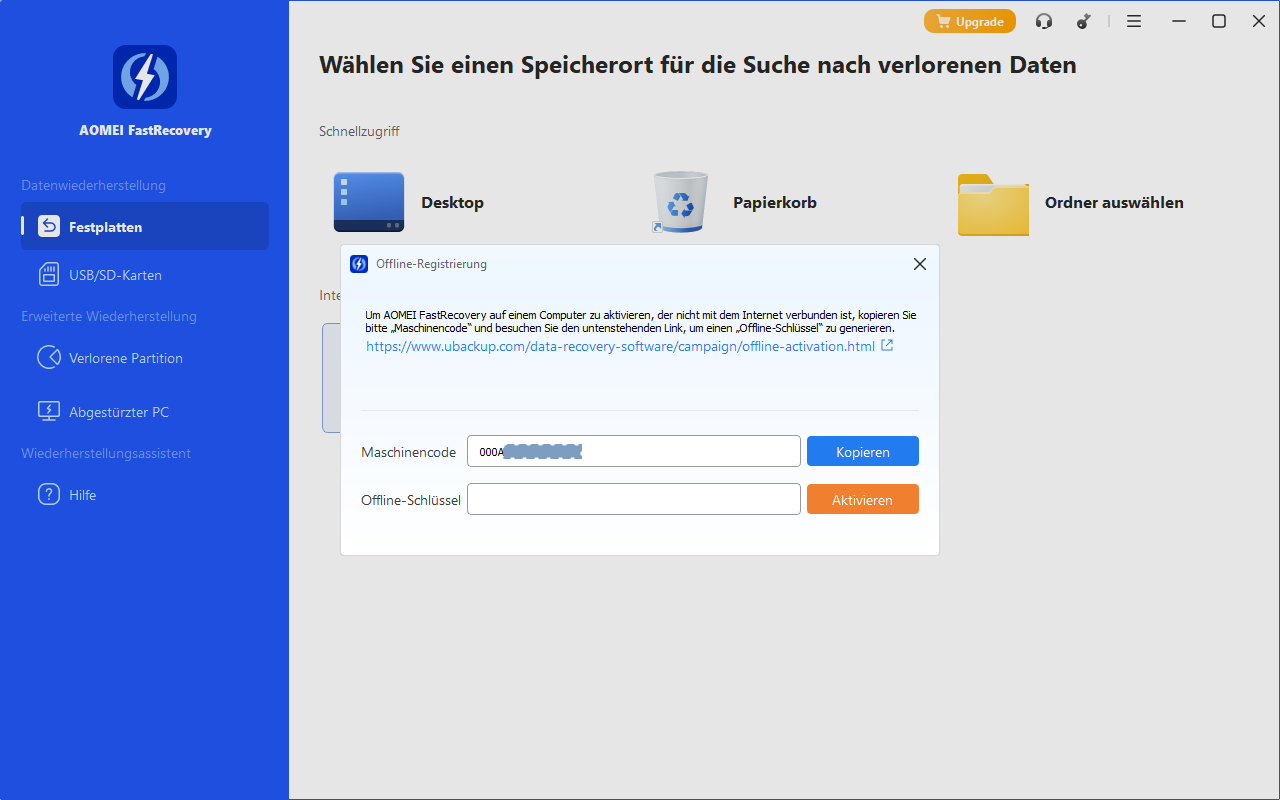Screen dimensions: 1280x800
Task: Select the Papierkorb recycle bin icon
Action: [x=680, y=201]
